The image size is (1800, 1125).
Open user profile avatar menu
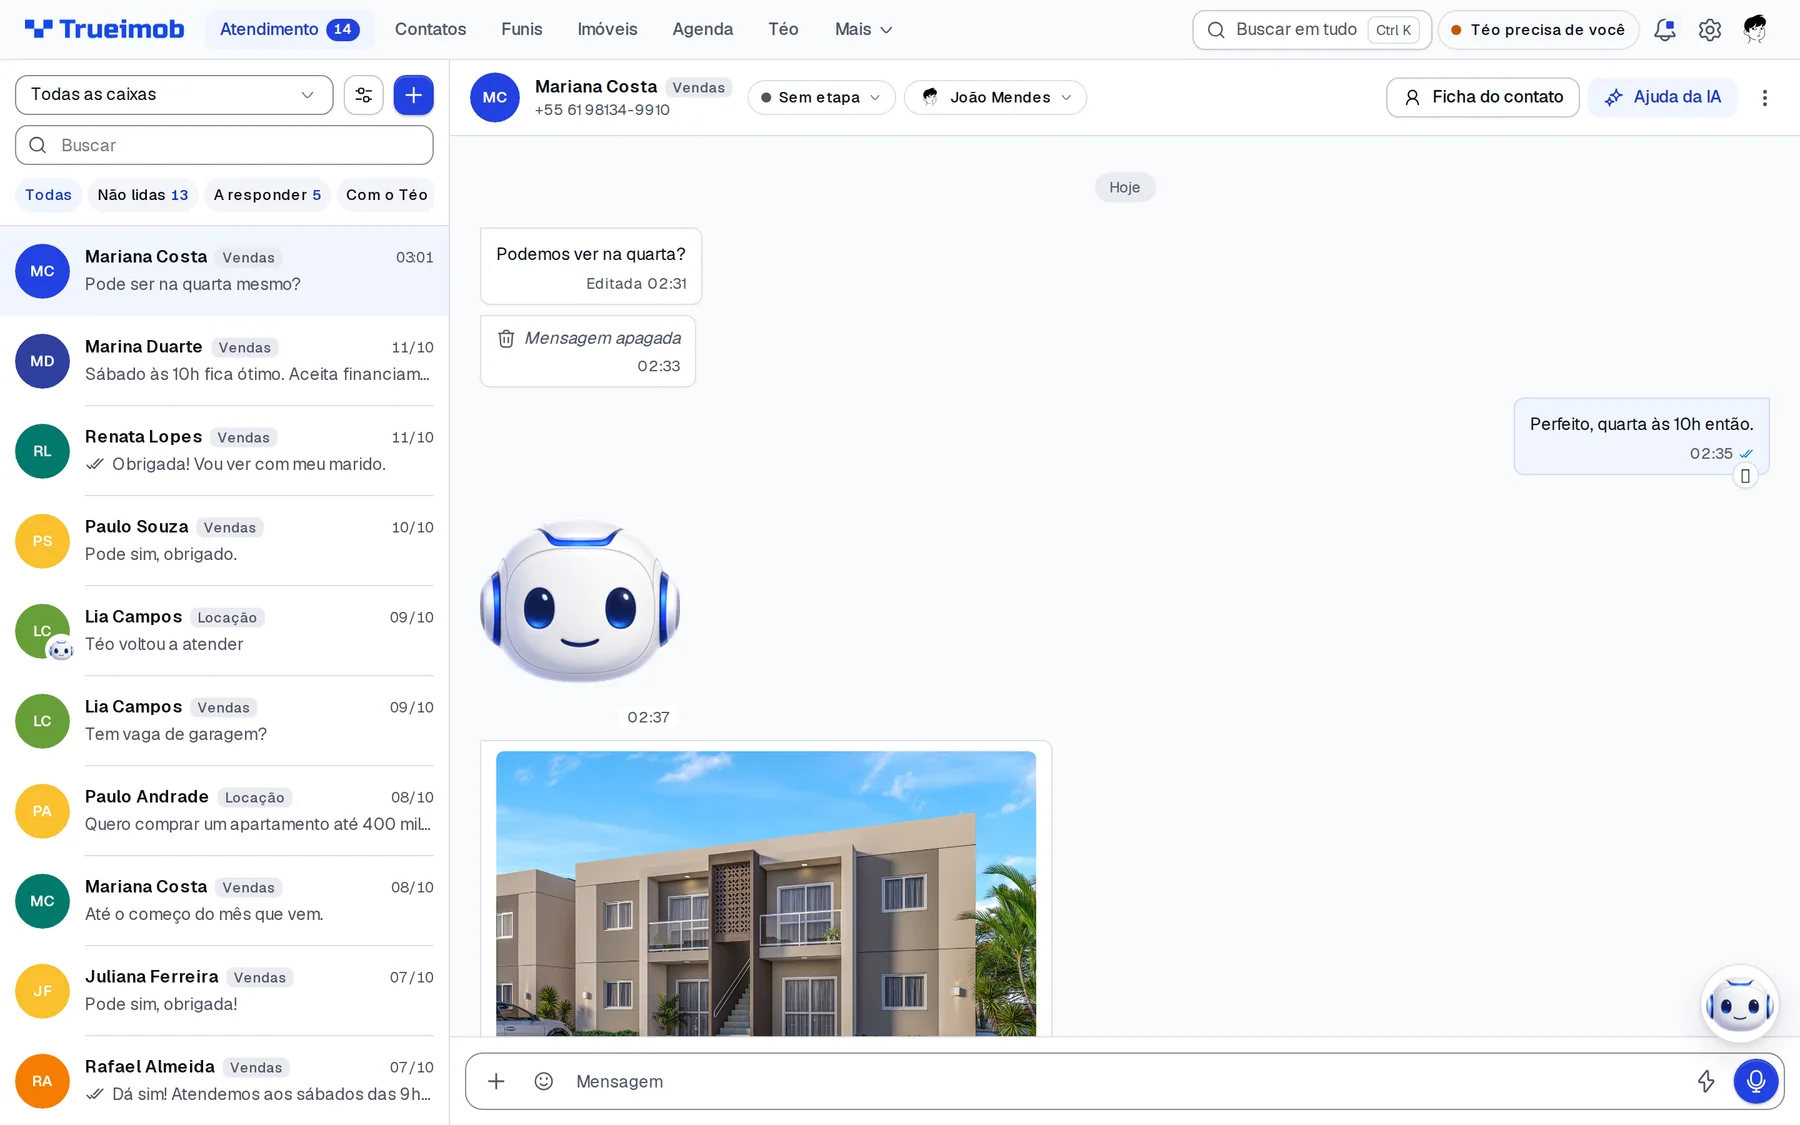1755,30
